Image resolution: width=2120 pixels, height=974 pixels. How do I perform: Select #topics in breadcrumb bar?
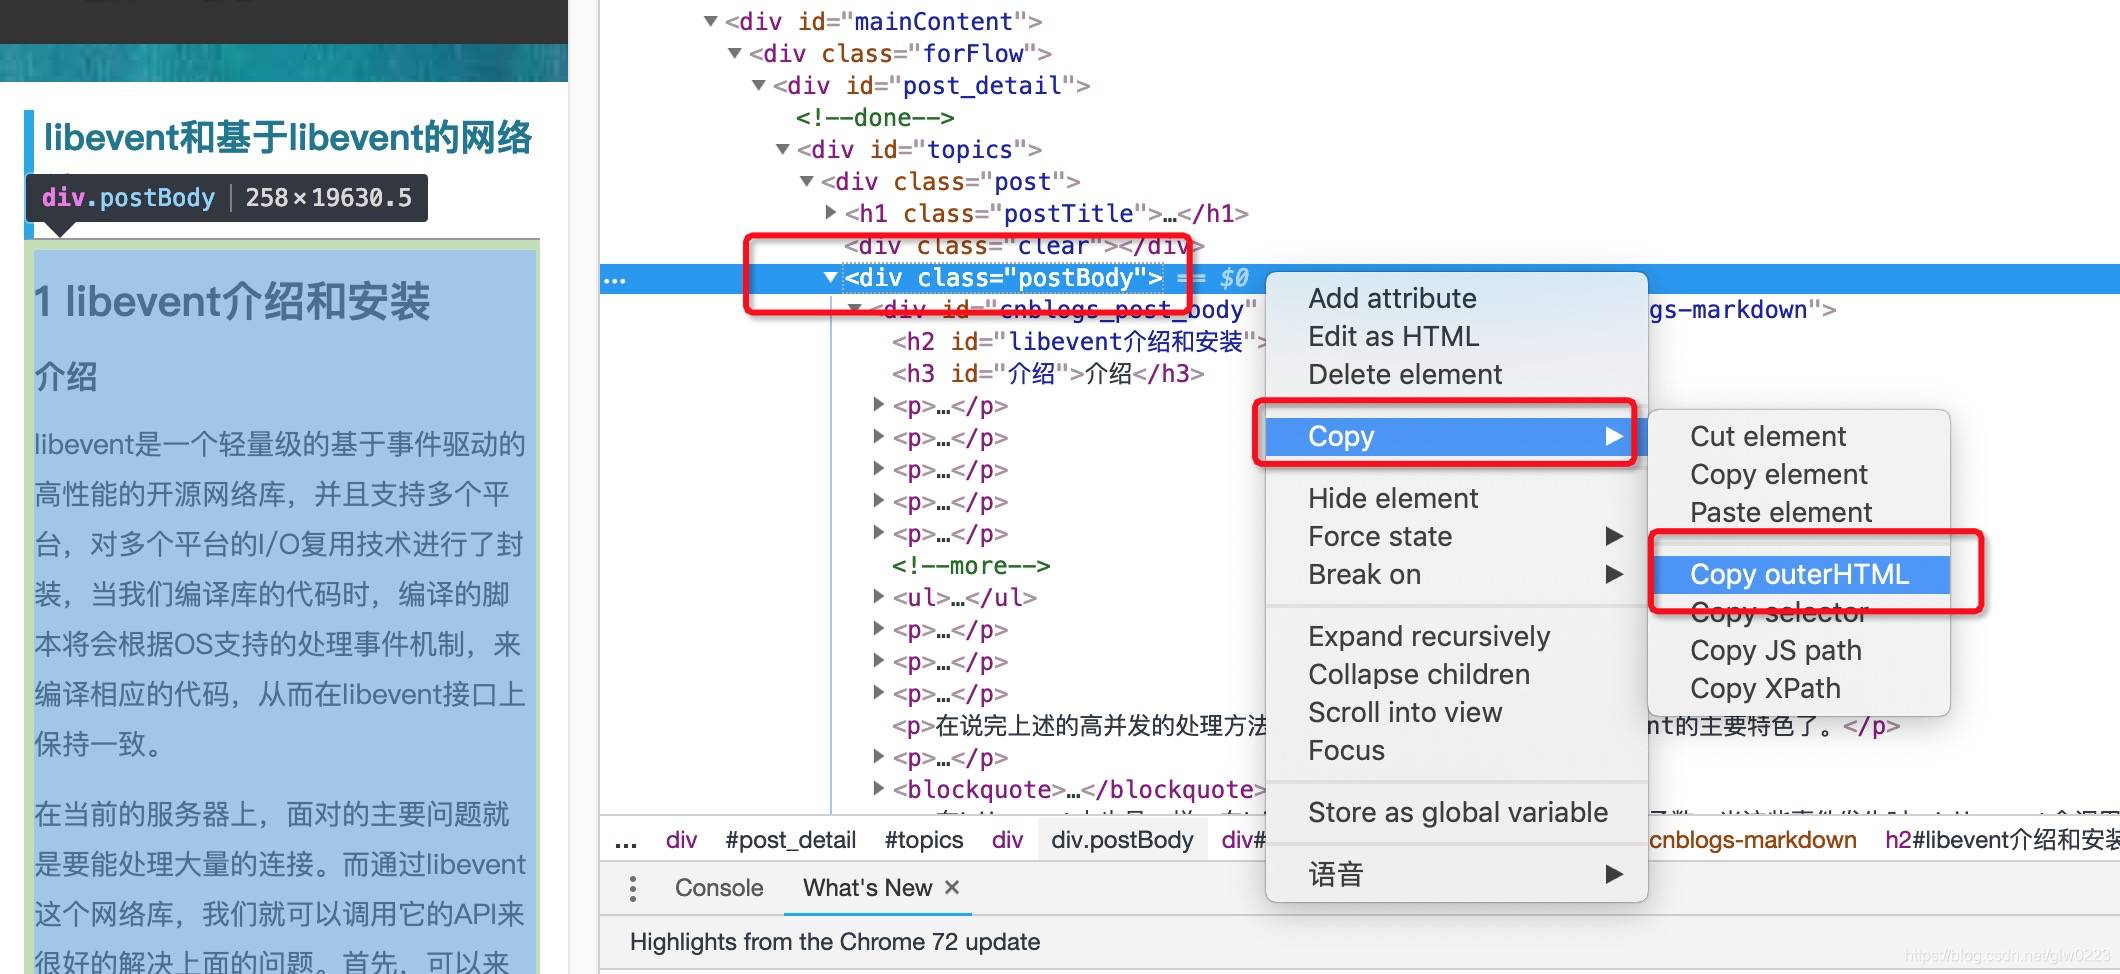click(924, 840)
